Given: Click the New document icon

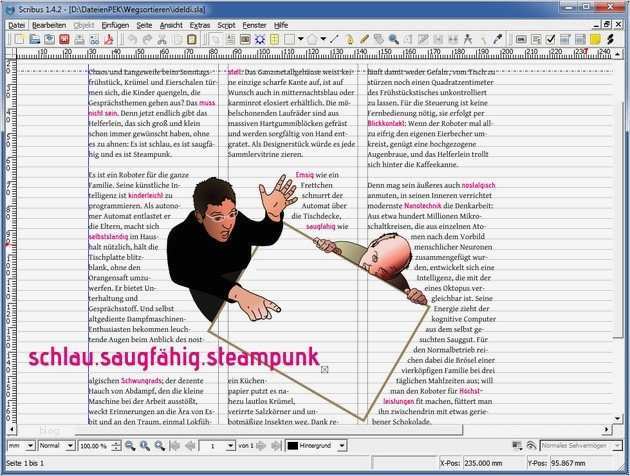Looking at the screenshot, I should 20,39.
